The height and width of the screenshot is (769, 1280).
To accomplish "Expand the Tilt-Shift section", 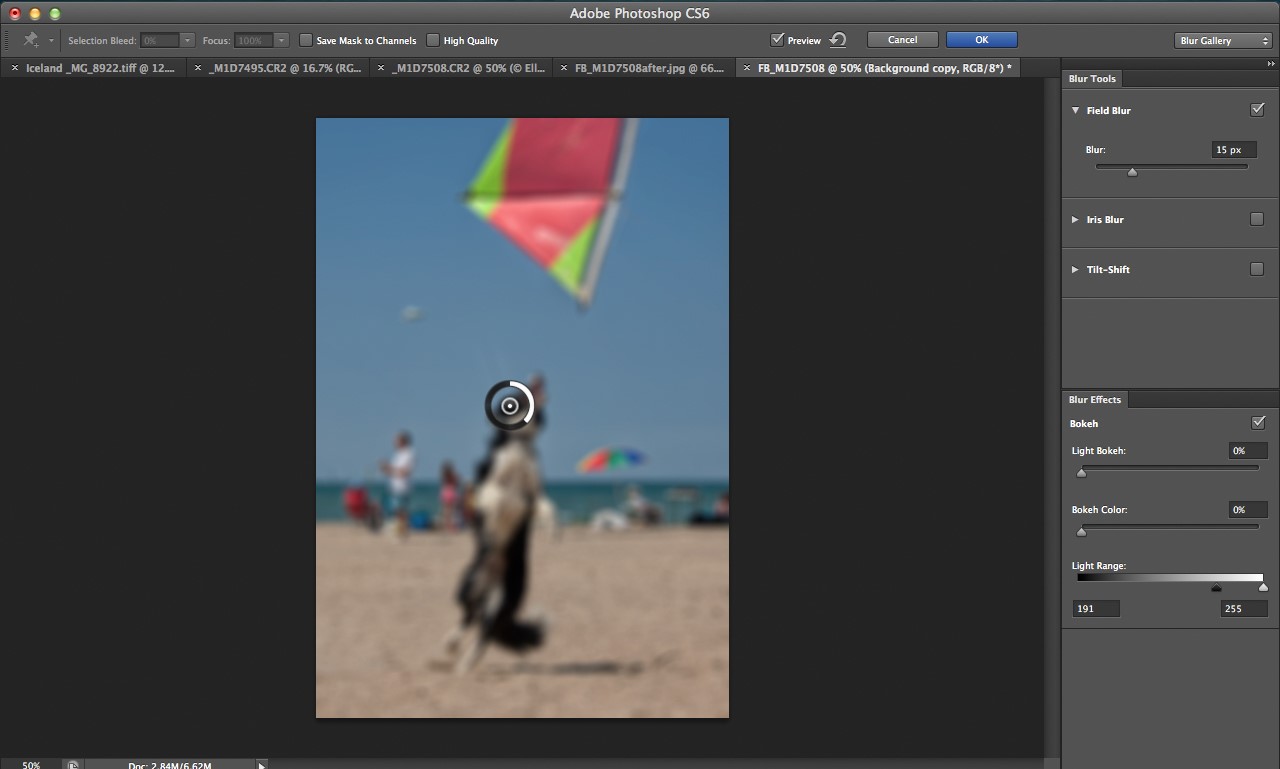I will (1075, 269).
